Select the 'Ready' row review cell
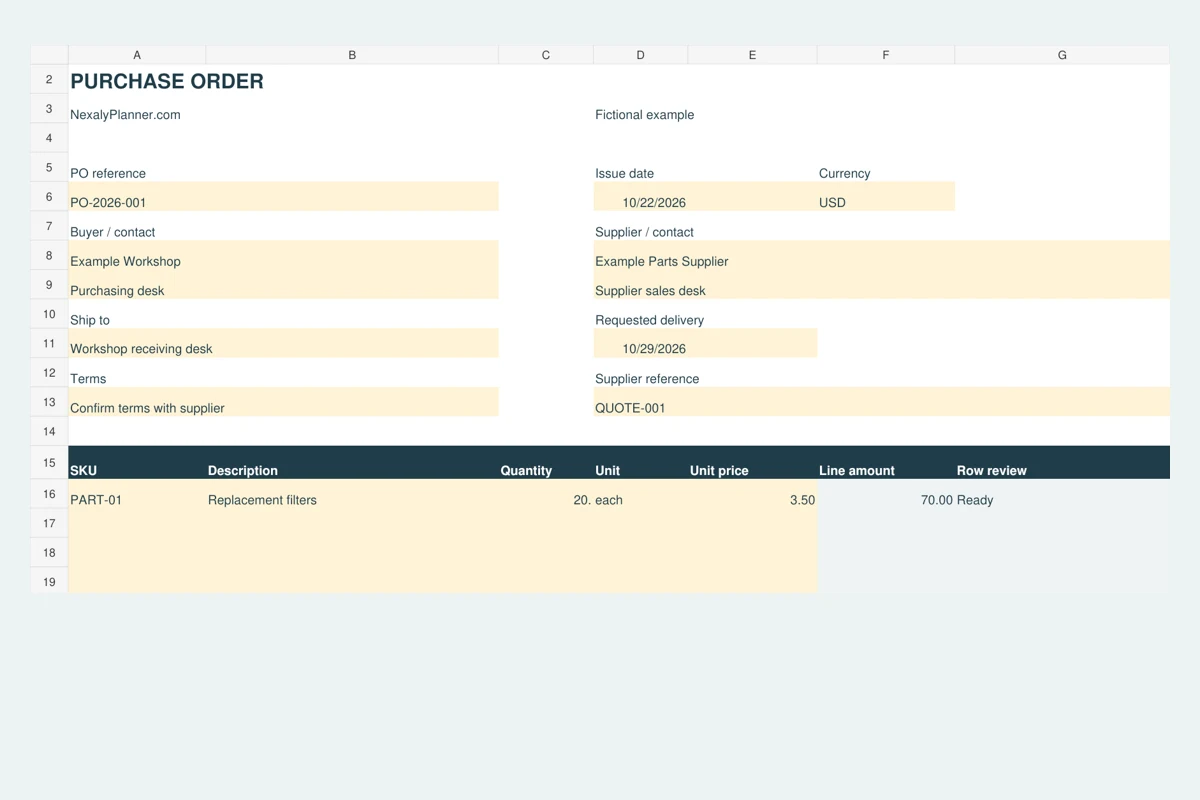The image size is (1200, 800). pos(1062,494)
